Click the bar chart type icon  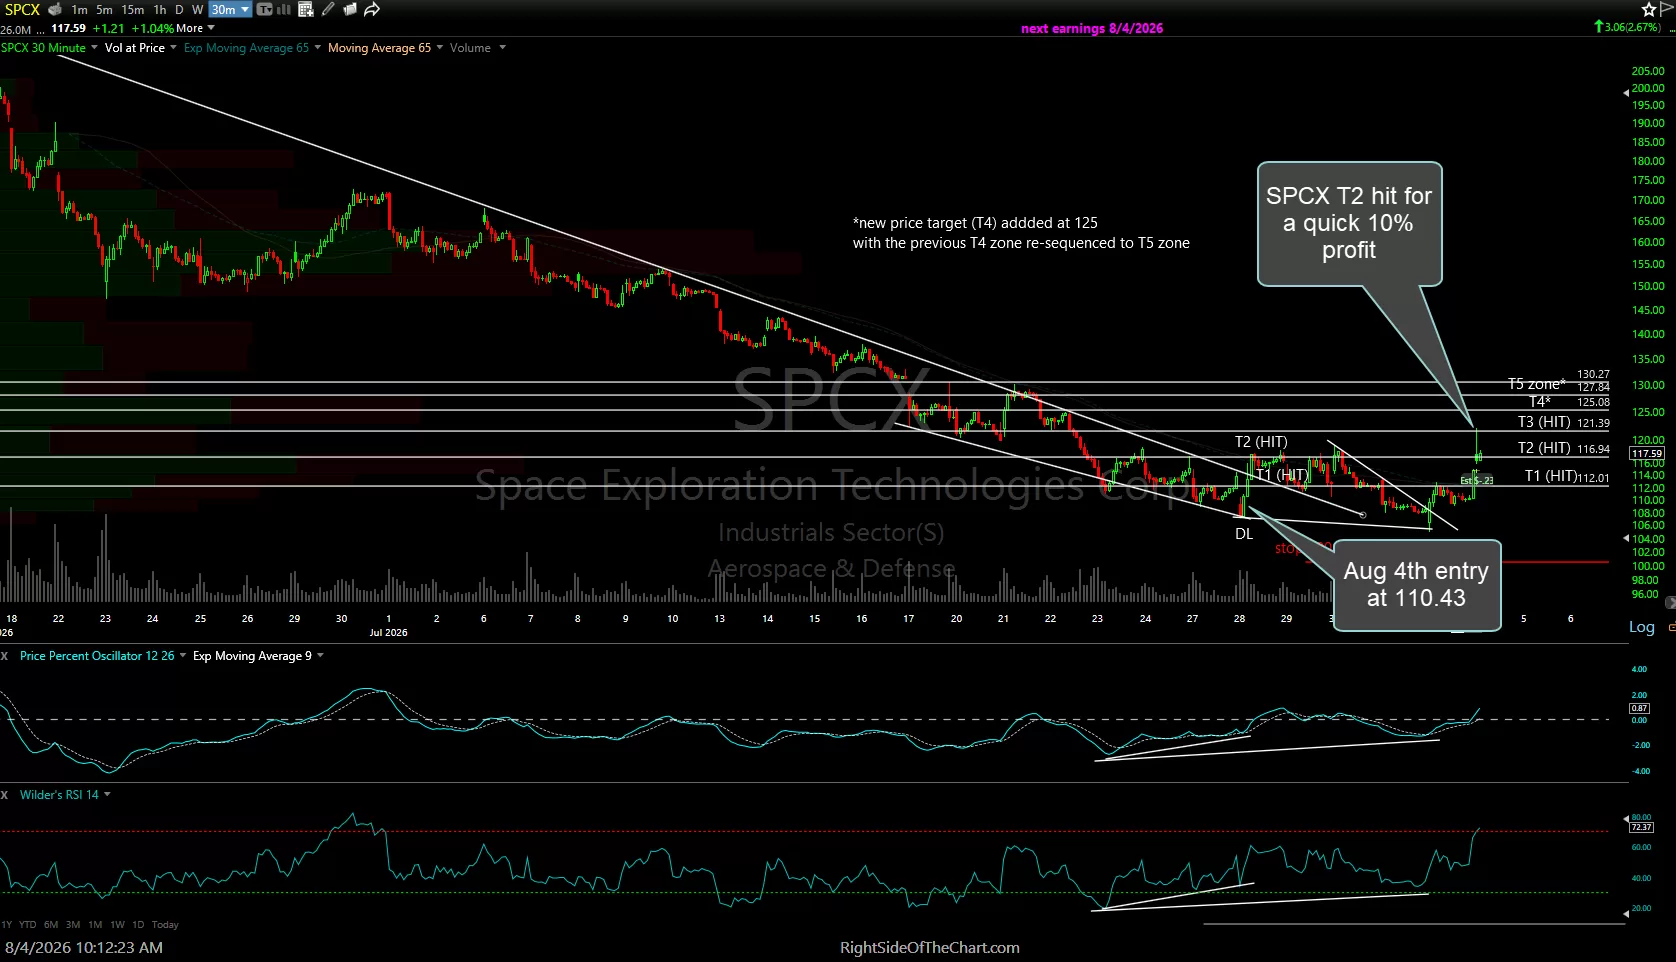tap(284, 10)
